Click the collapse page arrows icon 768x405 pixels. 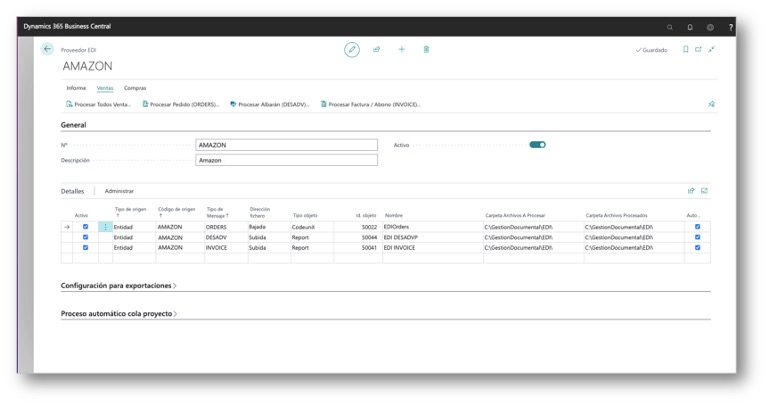tap(711, 49)
